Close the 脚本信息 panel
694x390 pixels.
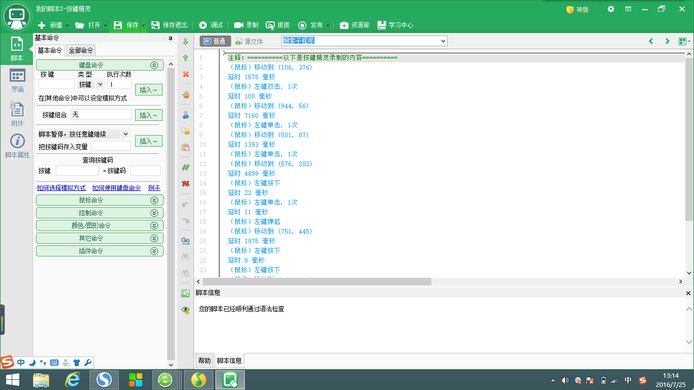tap(688, 293)
